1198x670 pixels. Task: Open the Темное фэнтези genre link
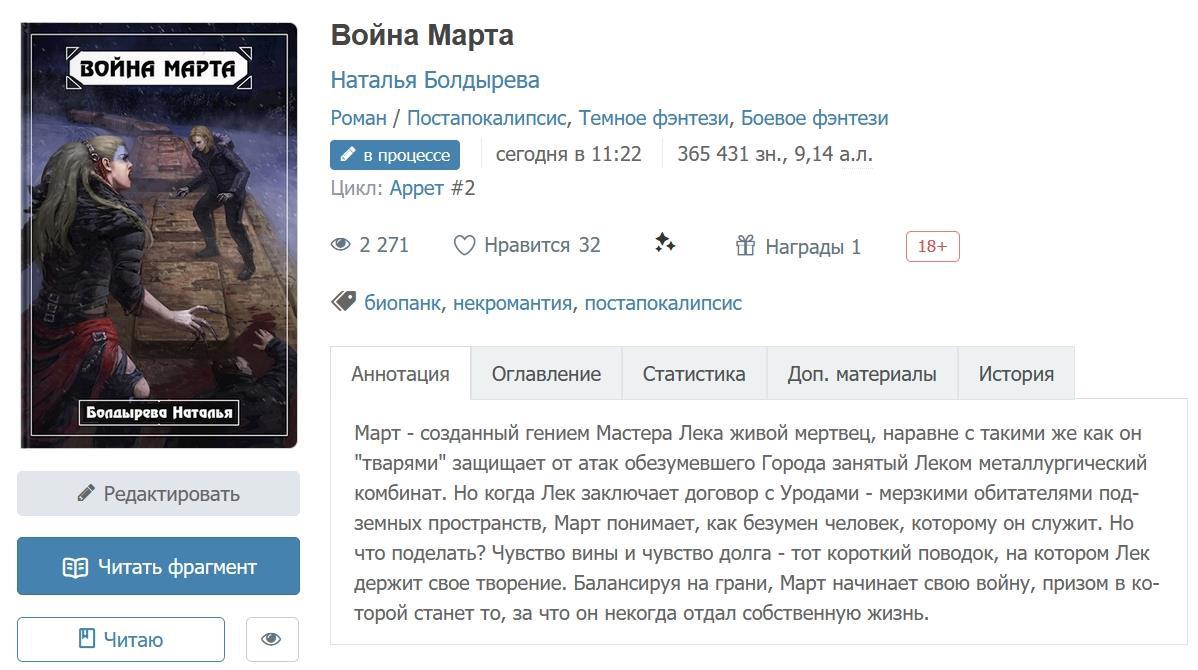[654, 118]
